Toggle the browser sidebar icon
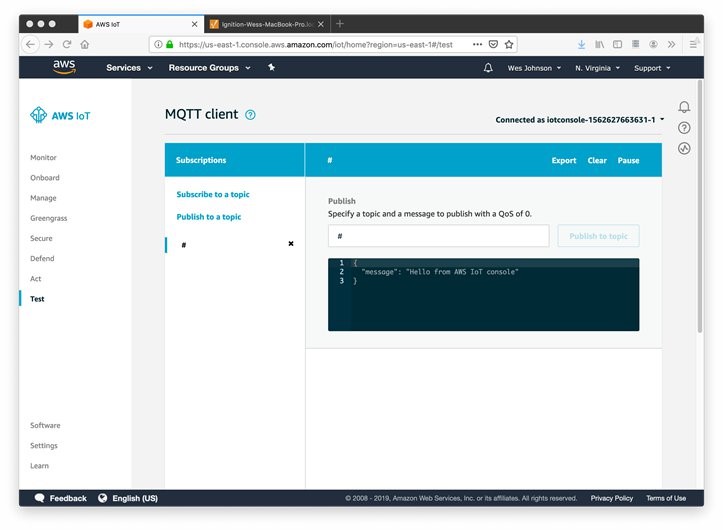Image resolution: width=723 pixels, height=530 pixels. pos(617,44)
